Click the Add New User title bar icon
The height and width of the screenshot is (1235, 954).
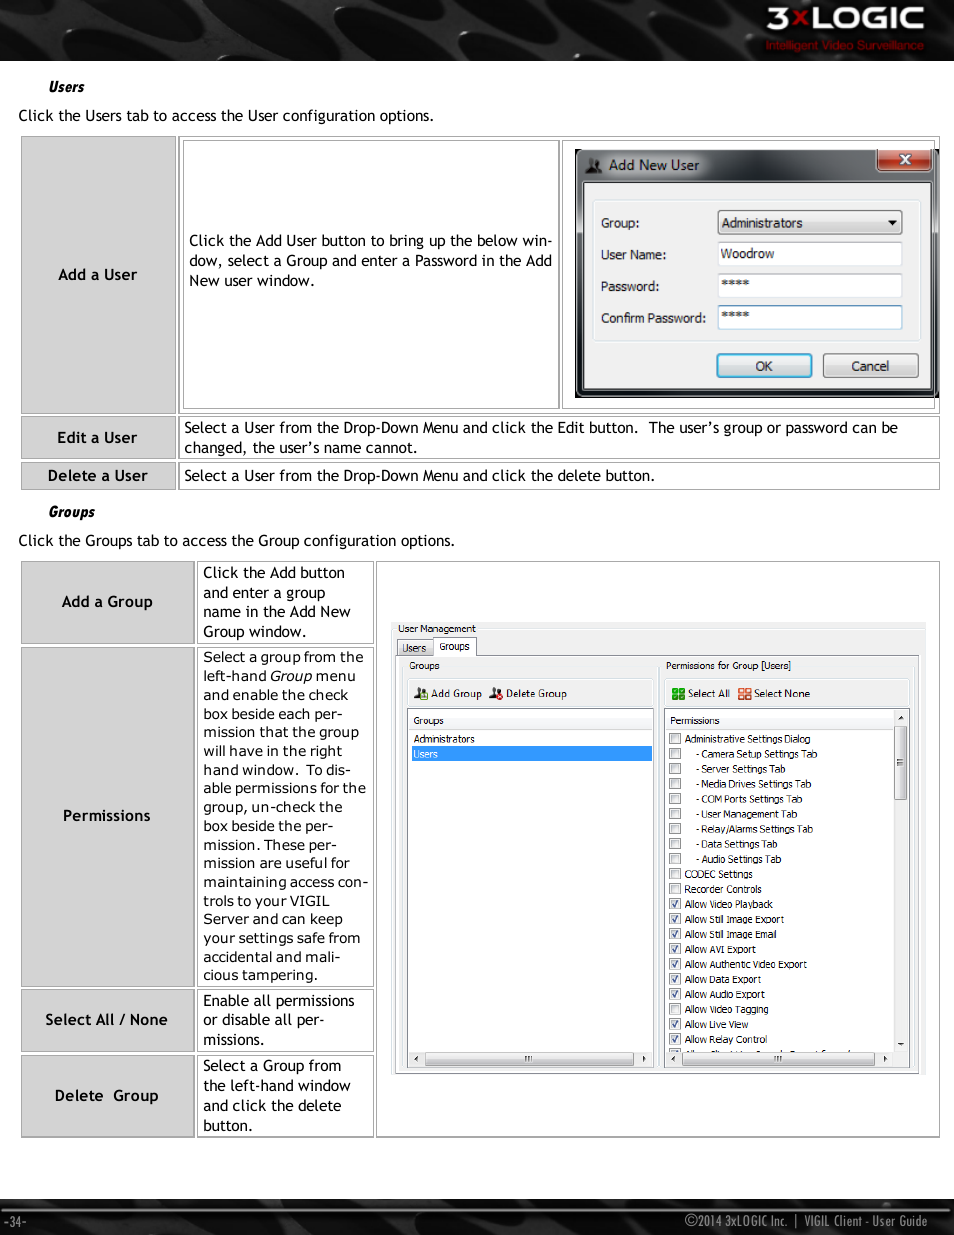point(594,165)
